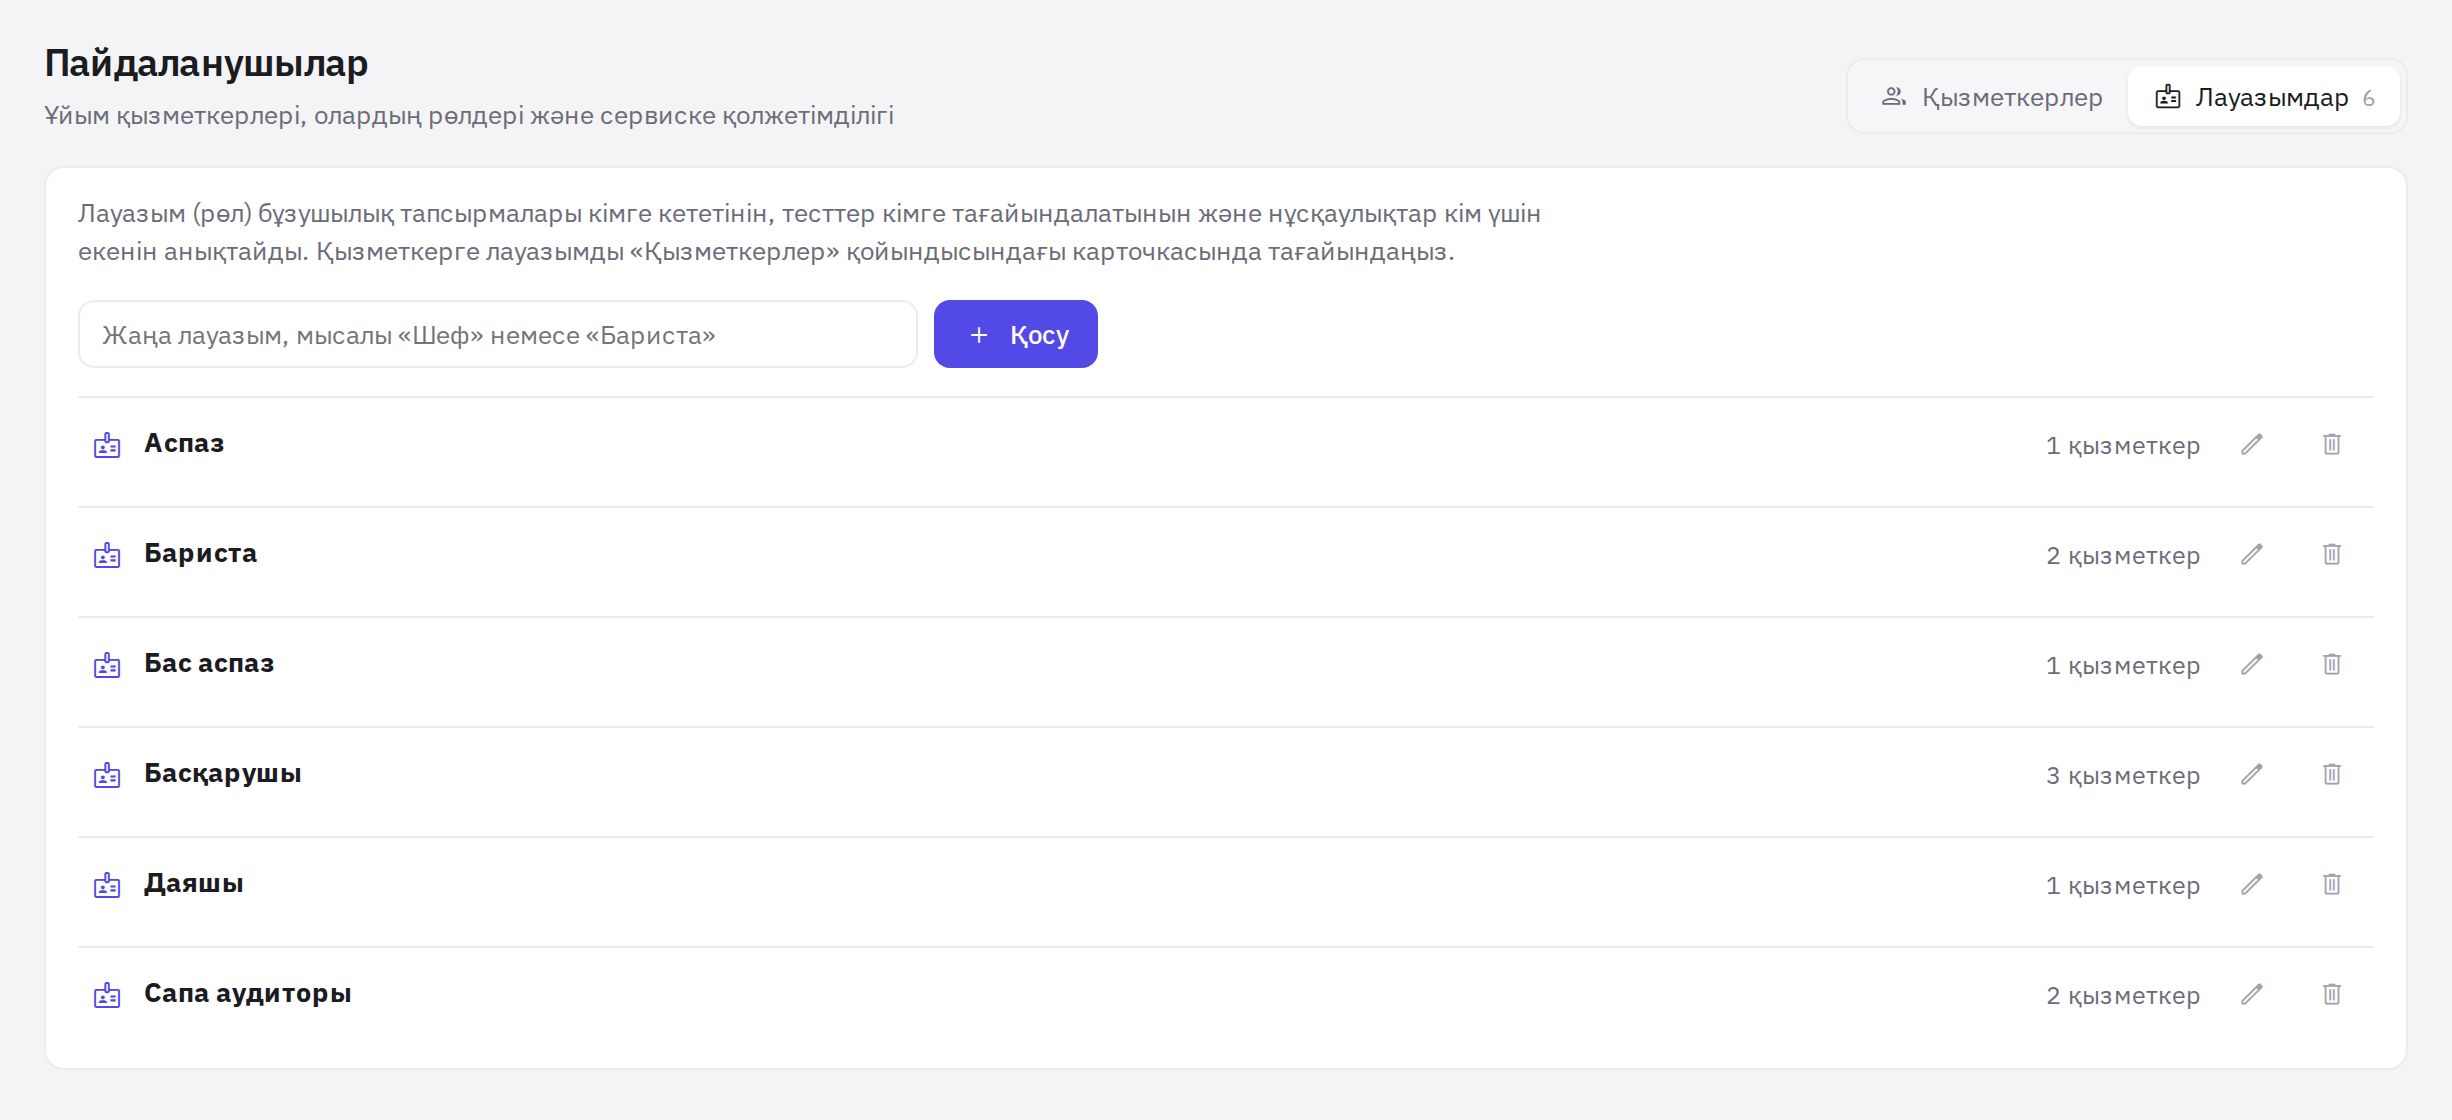Screen dimensions: 2452x1120
Task: Click the badge icon beside Даяшы
Action: (107, 885)
